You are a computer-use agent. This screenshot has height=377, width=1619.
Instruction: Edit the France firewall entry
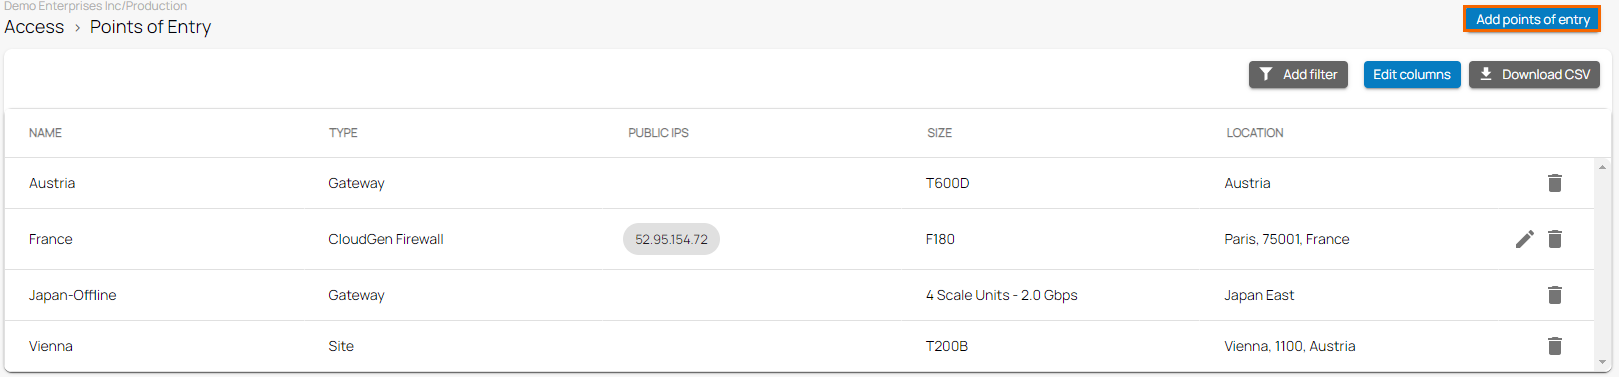1524,239
